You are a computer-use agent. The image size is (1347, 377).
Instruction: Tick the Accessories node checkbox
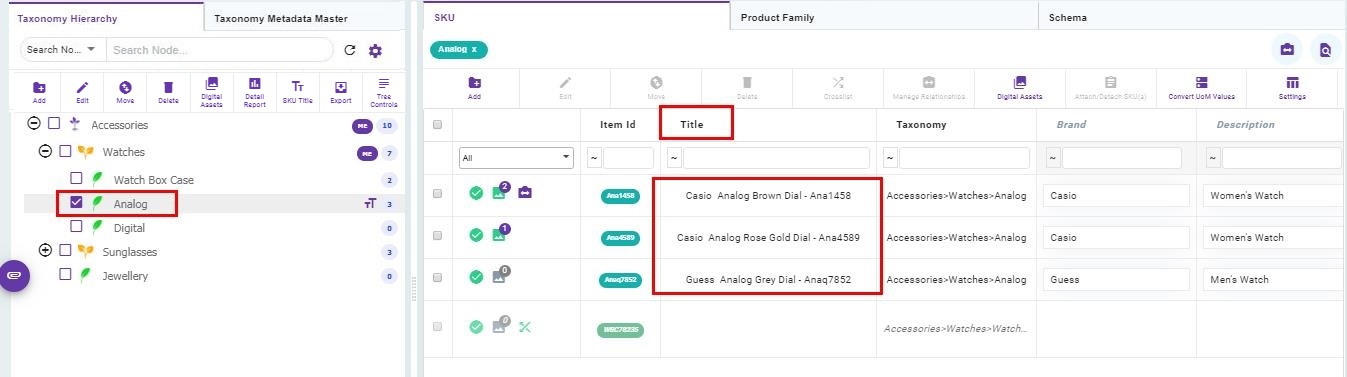coord(54,124)
